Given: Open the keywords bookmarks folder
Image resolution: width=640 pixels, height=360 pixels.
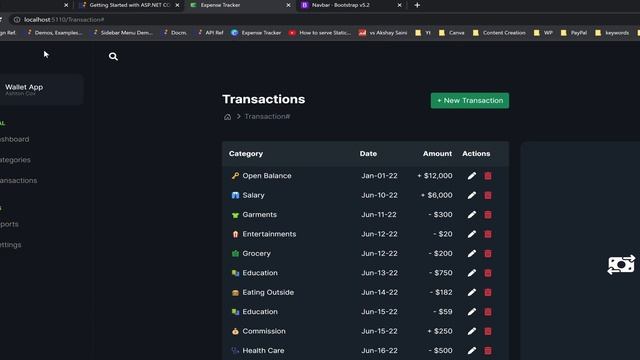Looking at the screenshot, I should (612, 33).
